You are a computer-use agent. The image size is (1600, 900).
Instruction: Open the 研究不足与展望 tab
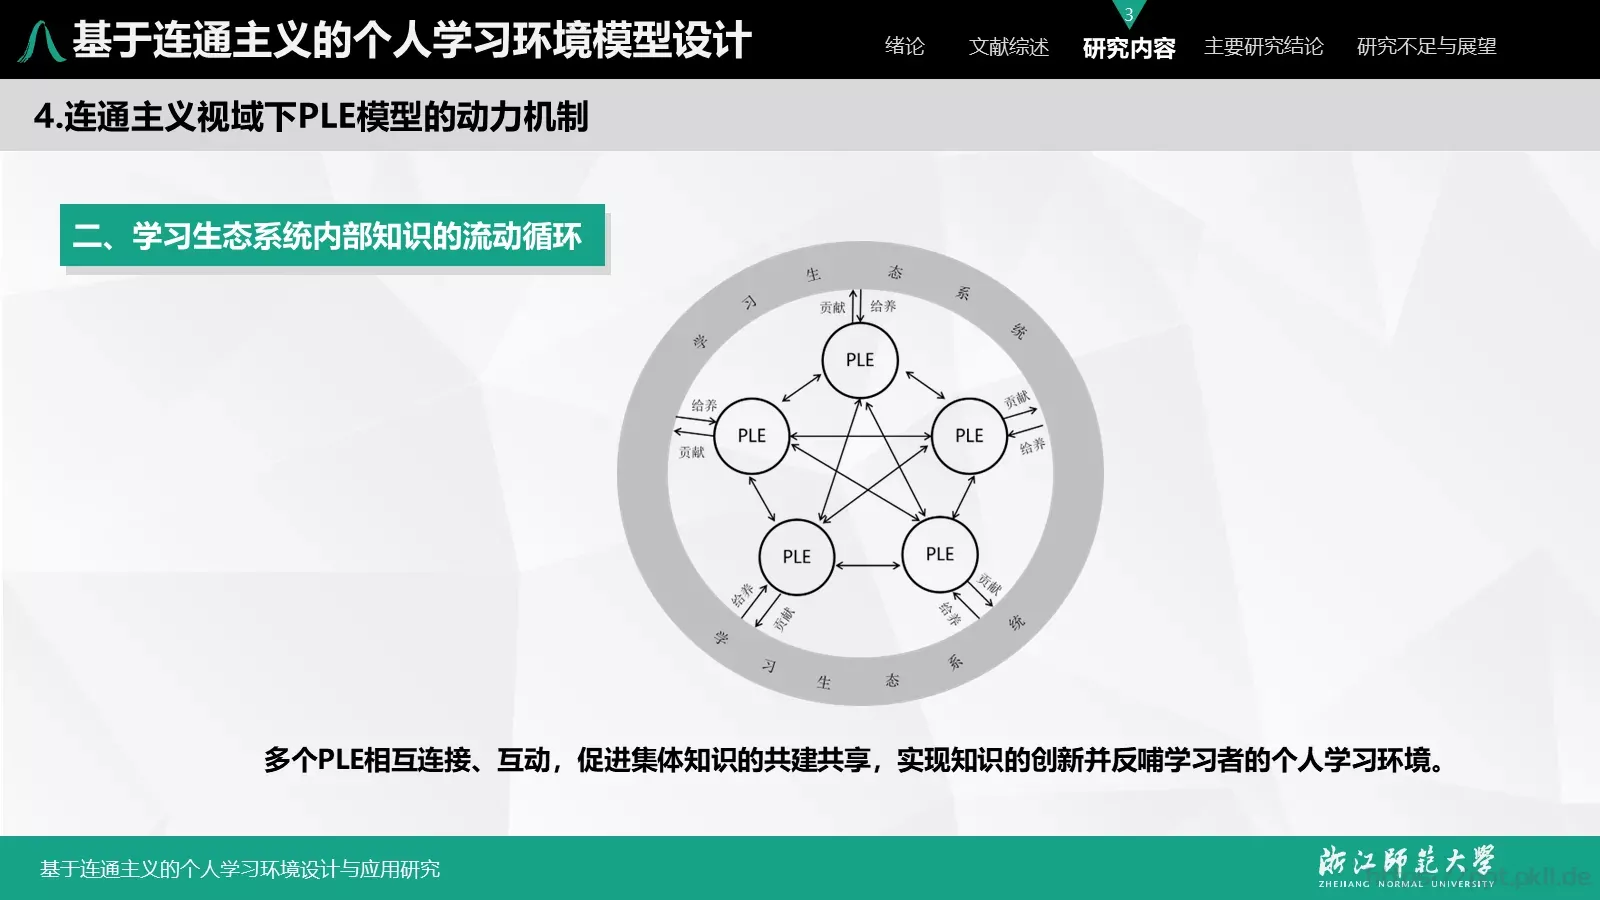[1426, 46]
